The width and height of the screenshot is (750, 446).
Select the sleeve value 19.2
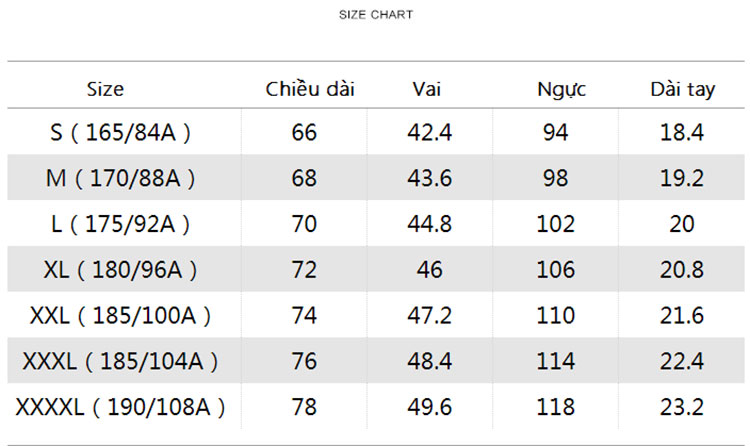click(682, 178)
